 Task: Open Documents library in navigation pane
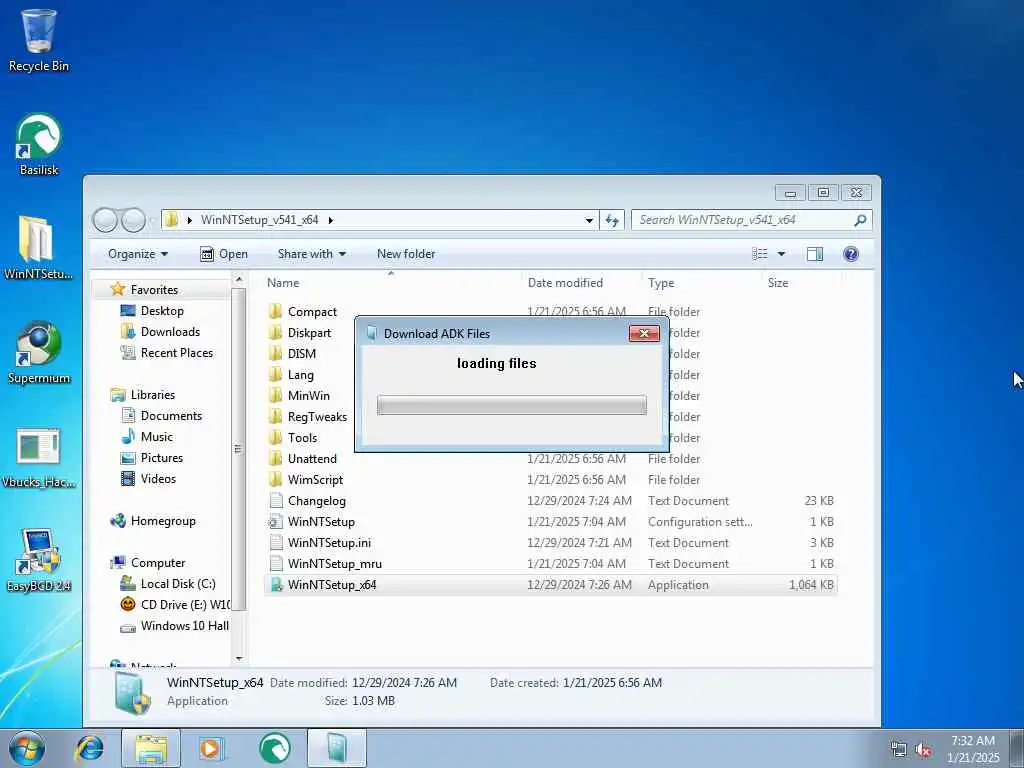171,415
